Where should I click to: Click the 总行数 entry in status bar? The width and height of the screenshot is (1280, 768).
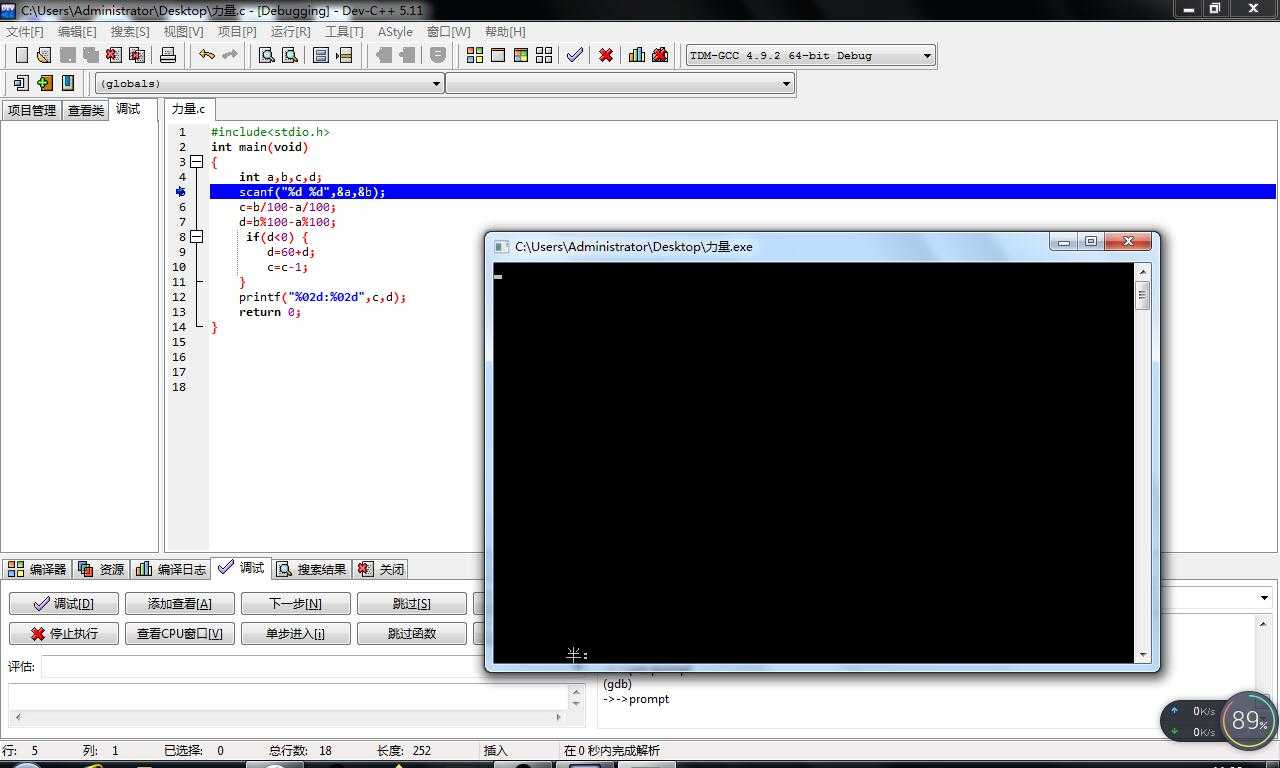pyautogui.click(x=300, y=750)
